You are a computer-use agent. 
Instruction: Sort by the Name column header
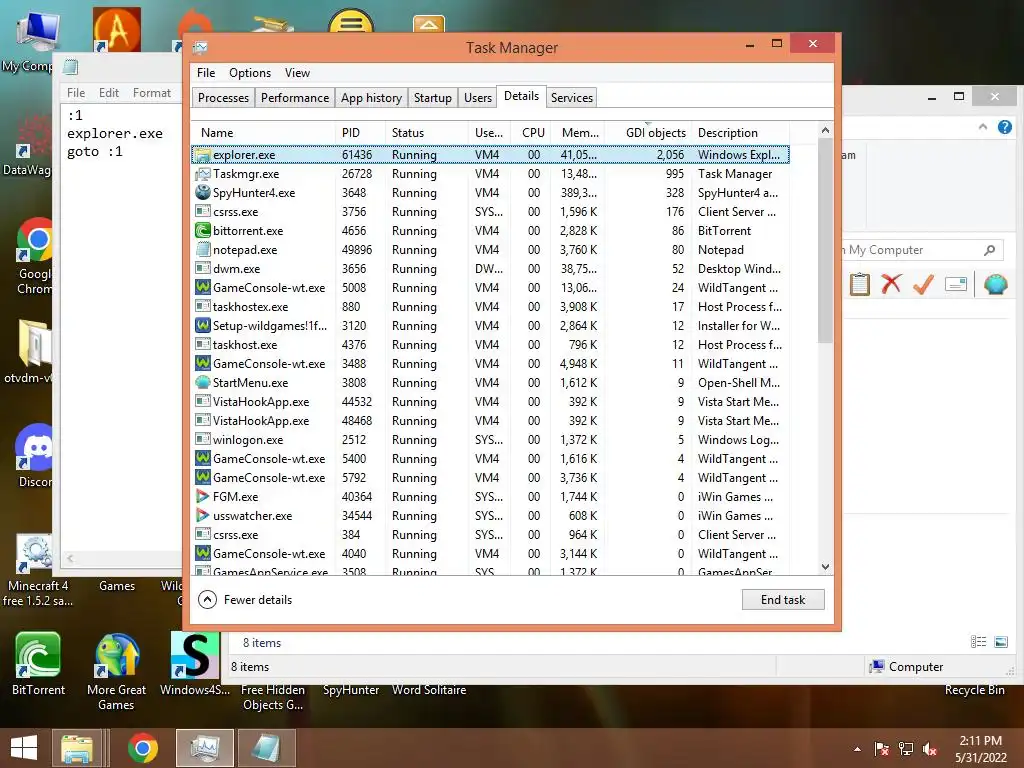click(x=263, y=133)
